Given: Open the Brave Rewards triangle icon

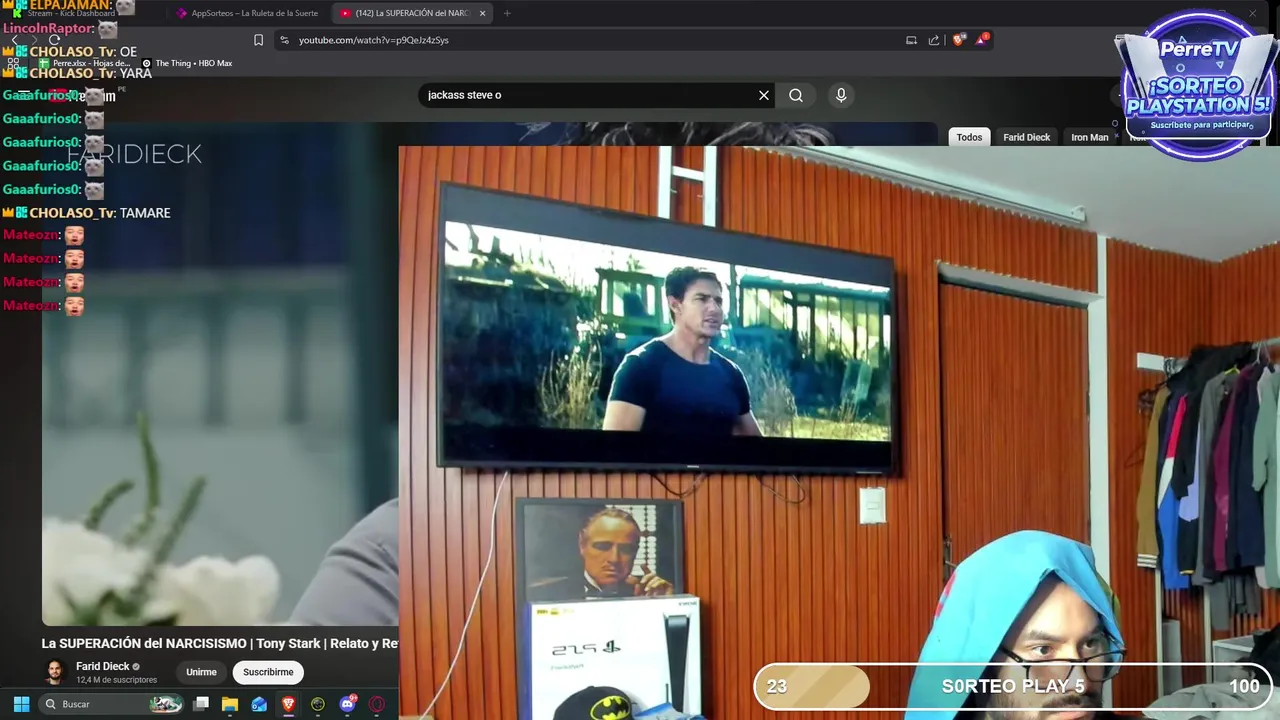Looking at the screenshot, I should [982, 40].
